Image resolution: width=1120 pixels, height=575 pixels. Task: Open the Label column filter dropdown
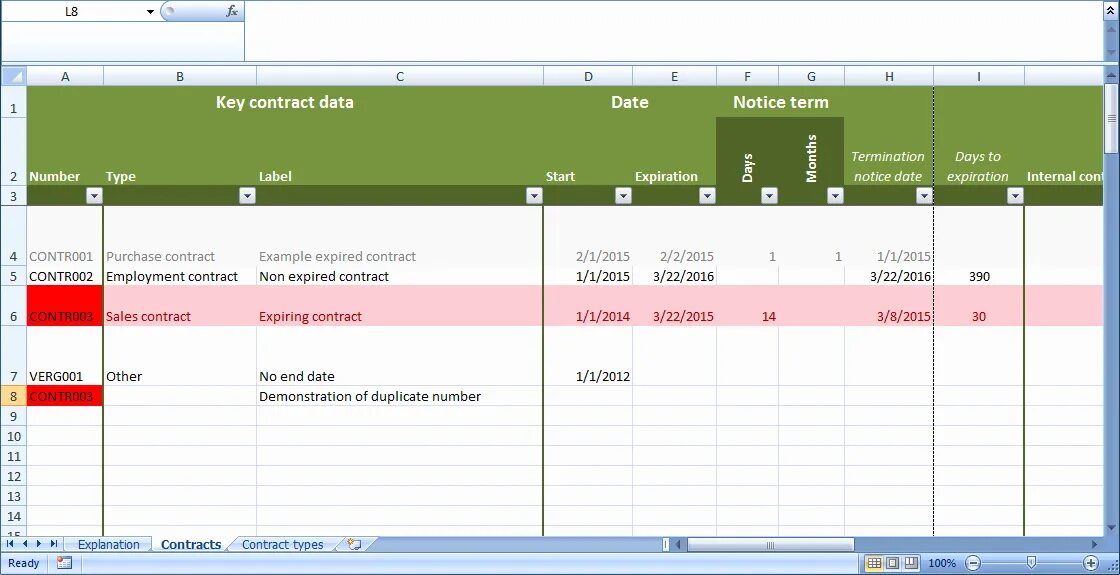[534, 196]
